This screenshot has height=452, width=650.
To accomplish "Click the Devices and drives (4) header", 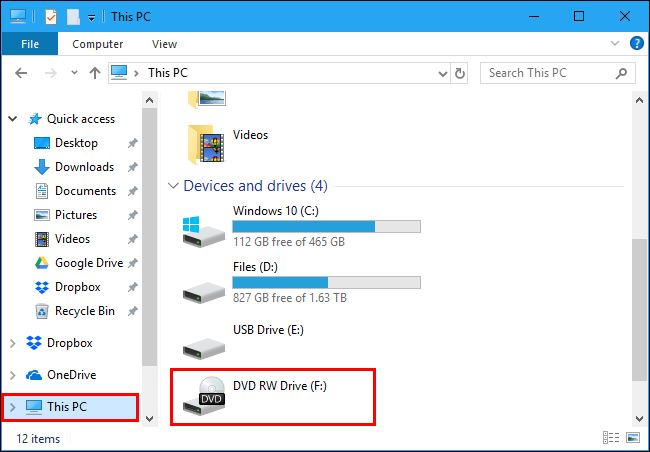I will tap(255, 186).
